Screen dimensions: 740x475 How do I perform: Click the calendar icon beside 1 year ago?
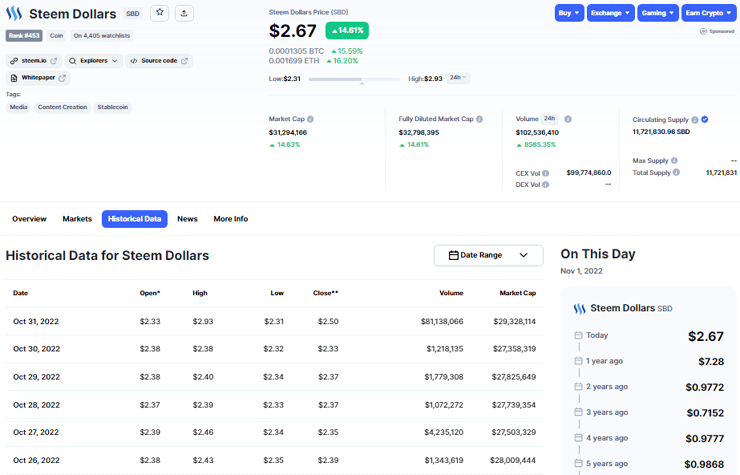click(x=578, y=361)
